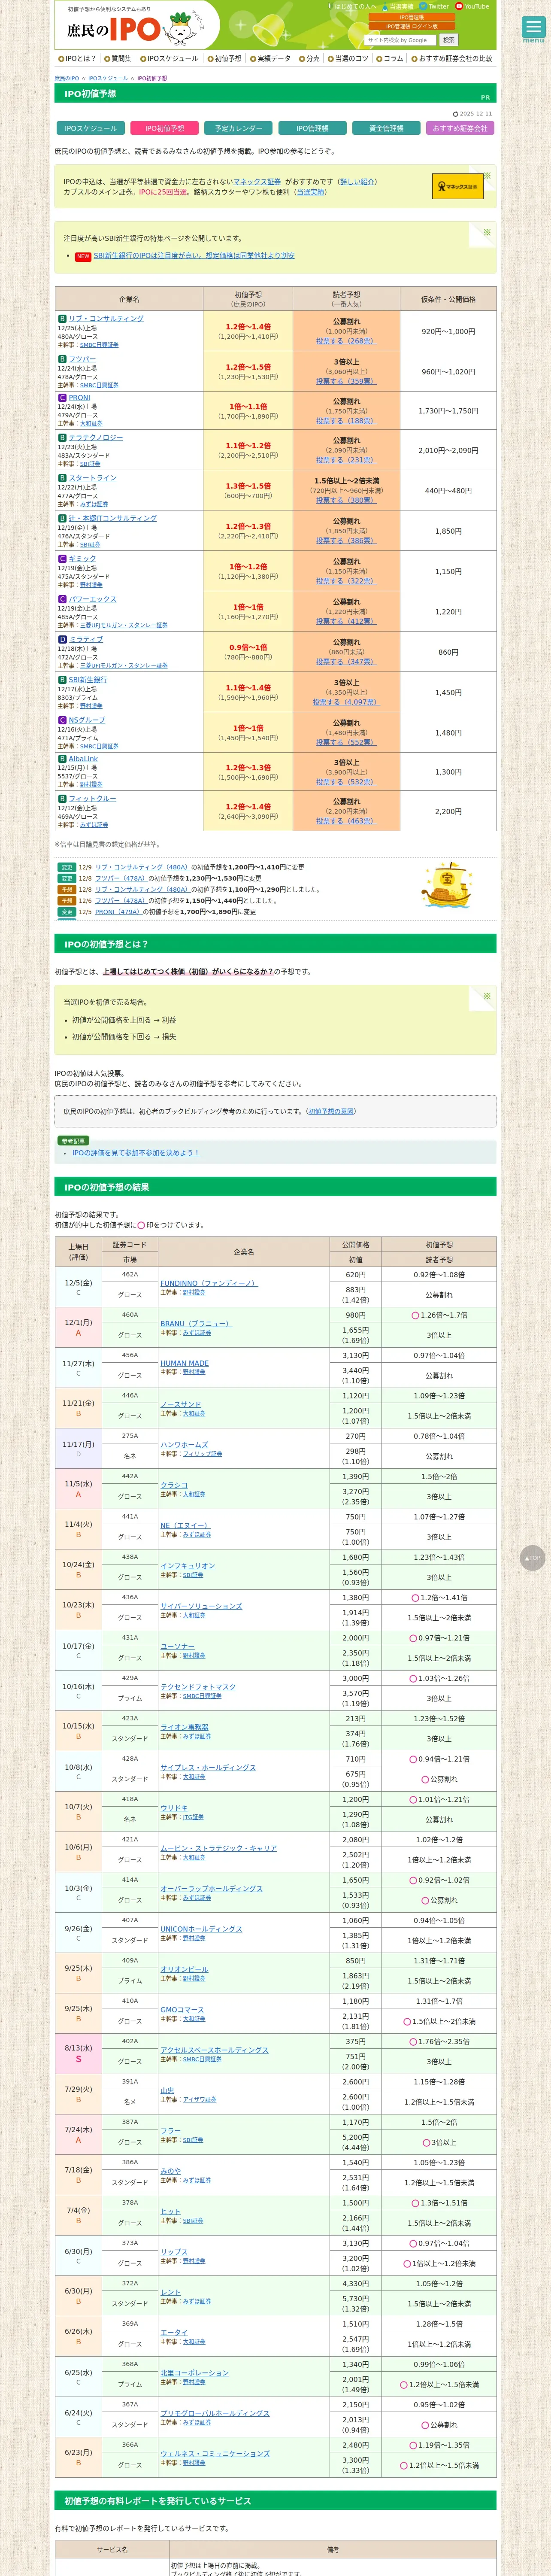This screenshot has height=2576, width=551.
Task: Open アクセルスペースホールディングス results link
Action: 214,2050
